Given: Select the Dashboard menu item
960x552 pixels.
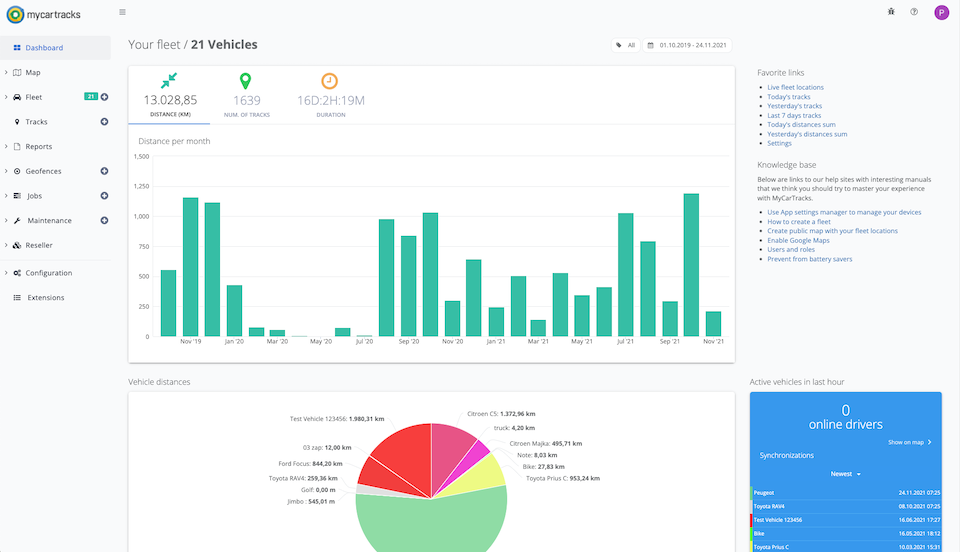Looking at the screenshot, I should [x=55, y=48].
